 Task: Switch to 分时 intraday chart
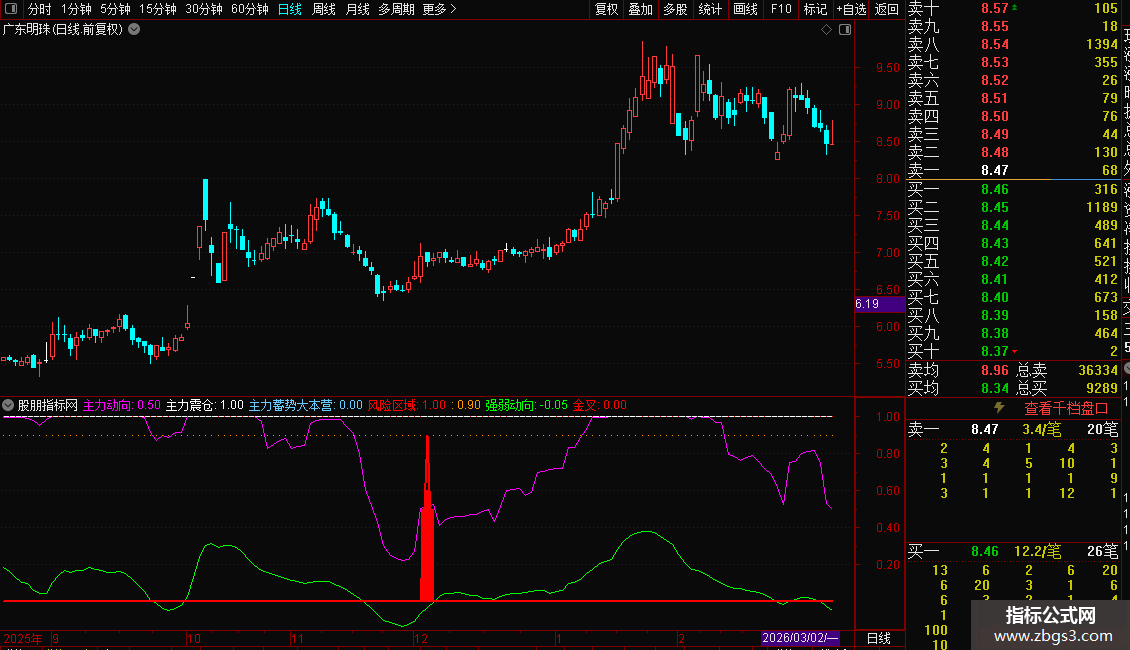[x=40, y=9]
